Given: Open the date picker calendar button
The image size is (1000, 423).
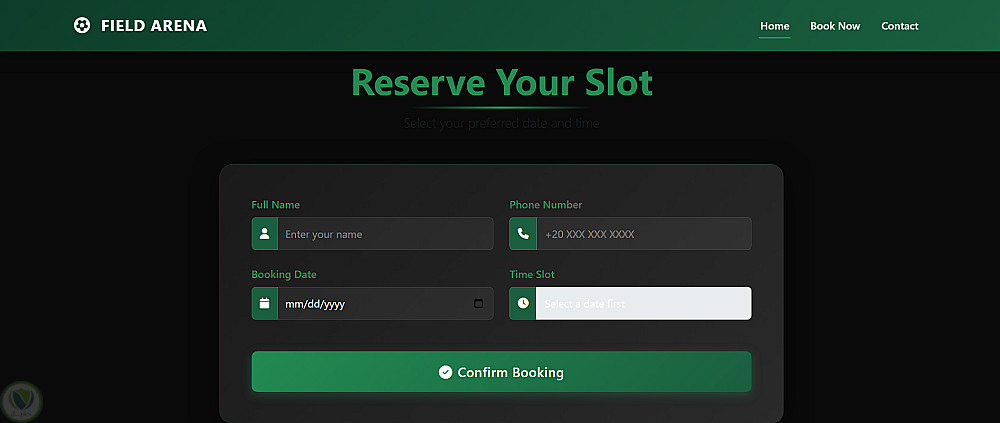Looking at the screenshot, I should pyautogui.click(x=478, y=304).
